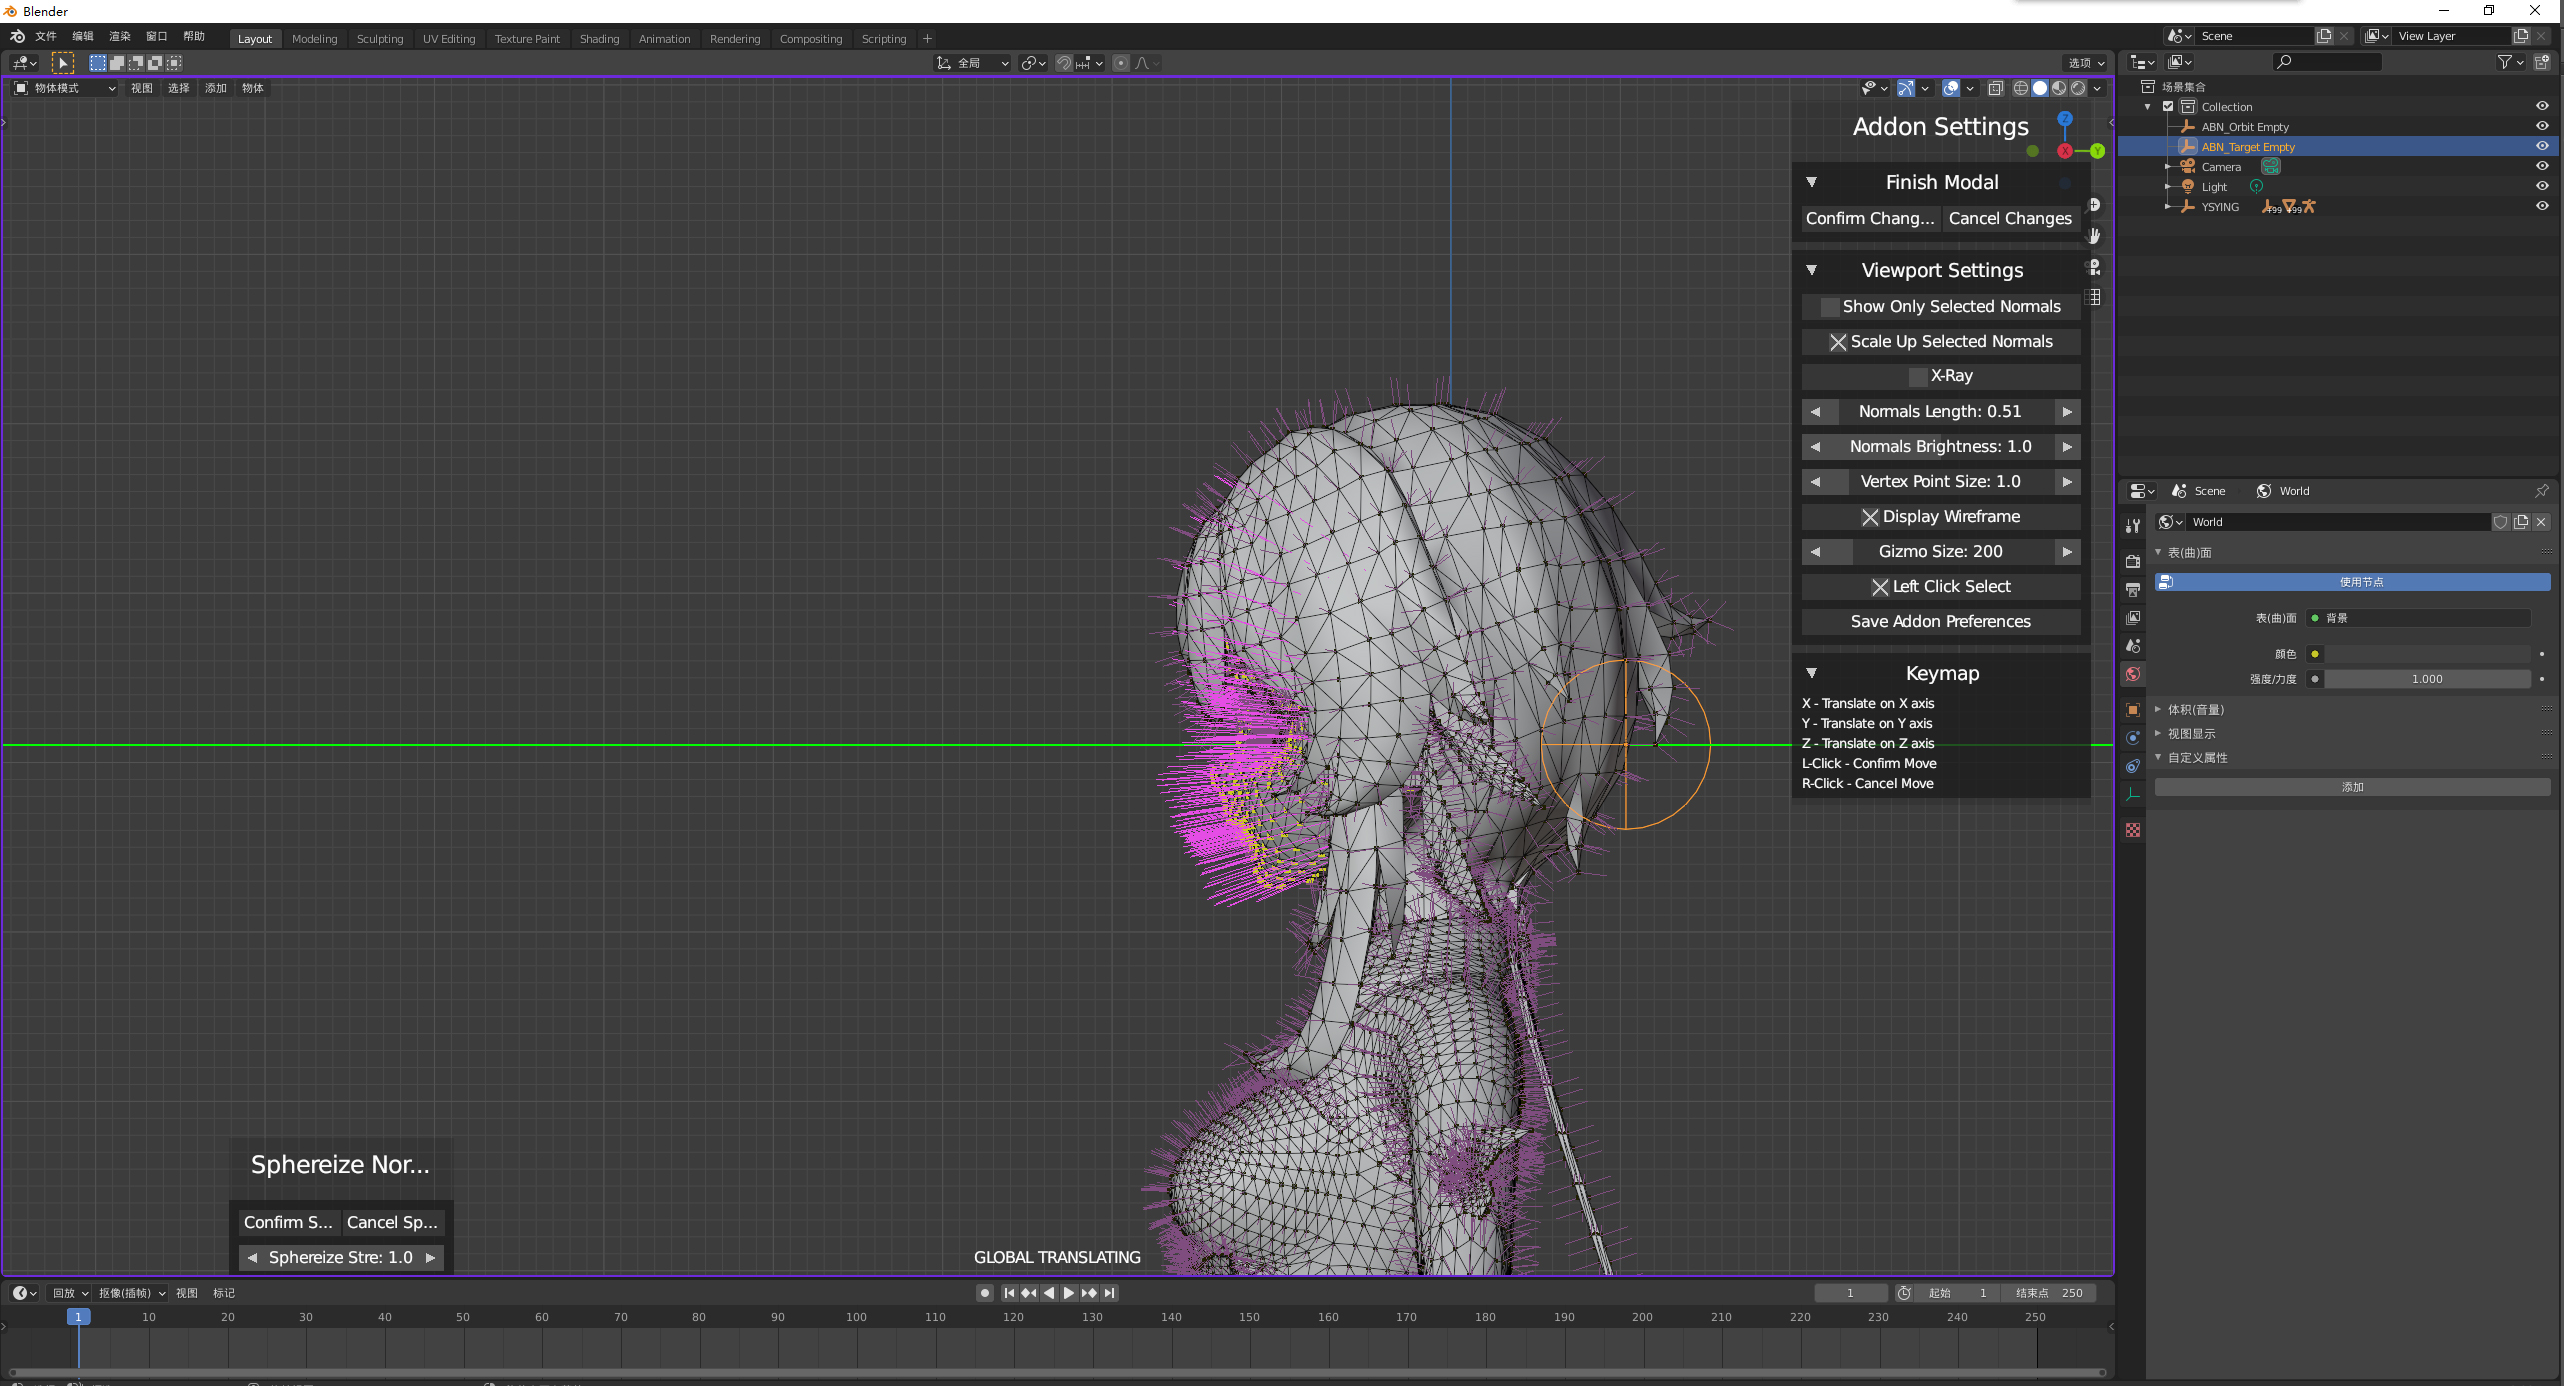Hide the Camera object in outliner
This screenshot has width=2564, height=1386.
pyautogui.click(x=2541, y=166)
